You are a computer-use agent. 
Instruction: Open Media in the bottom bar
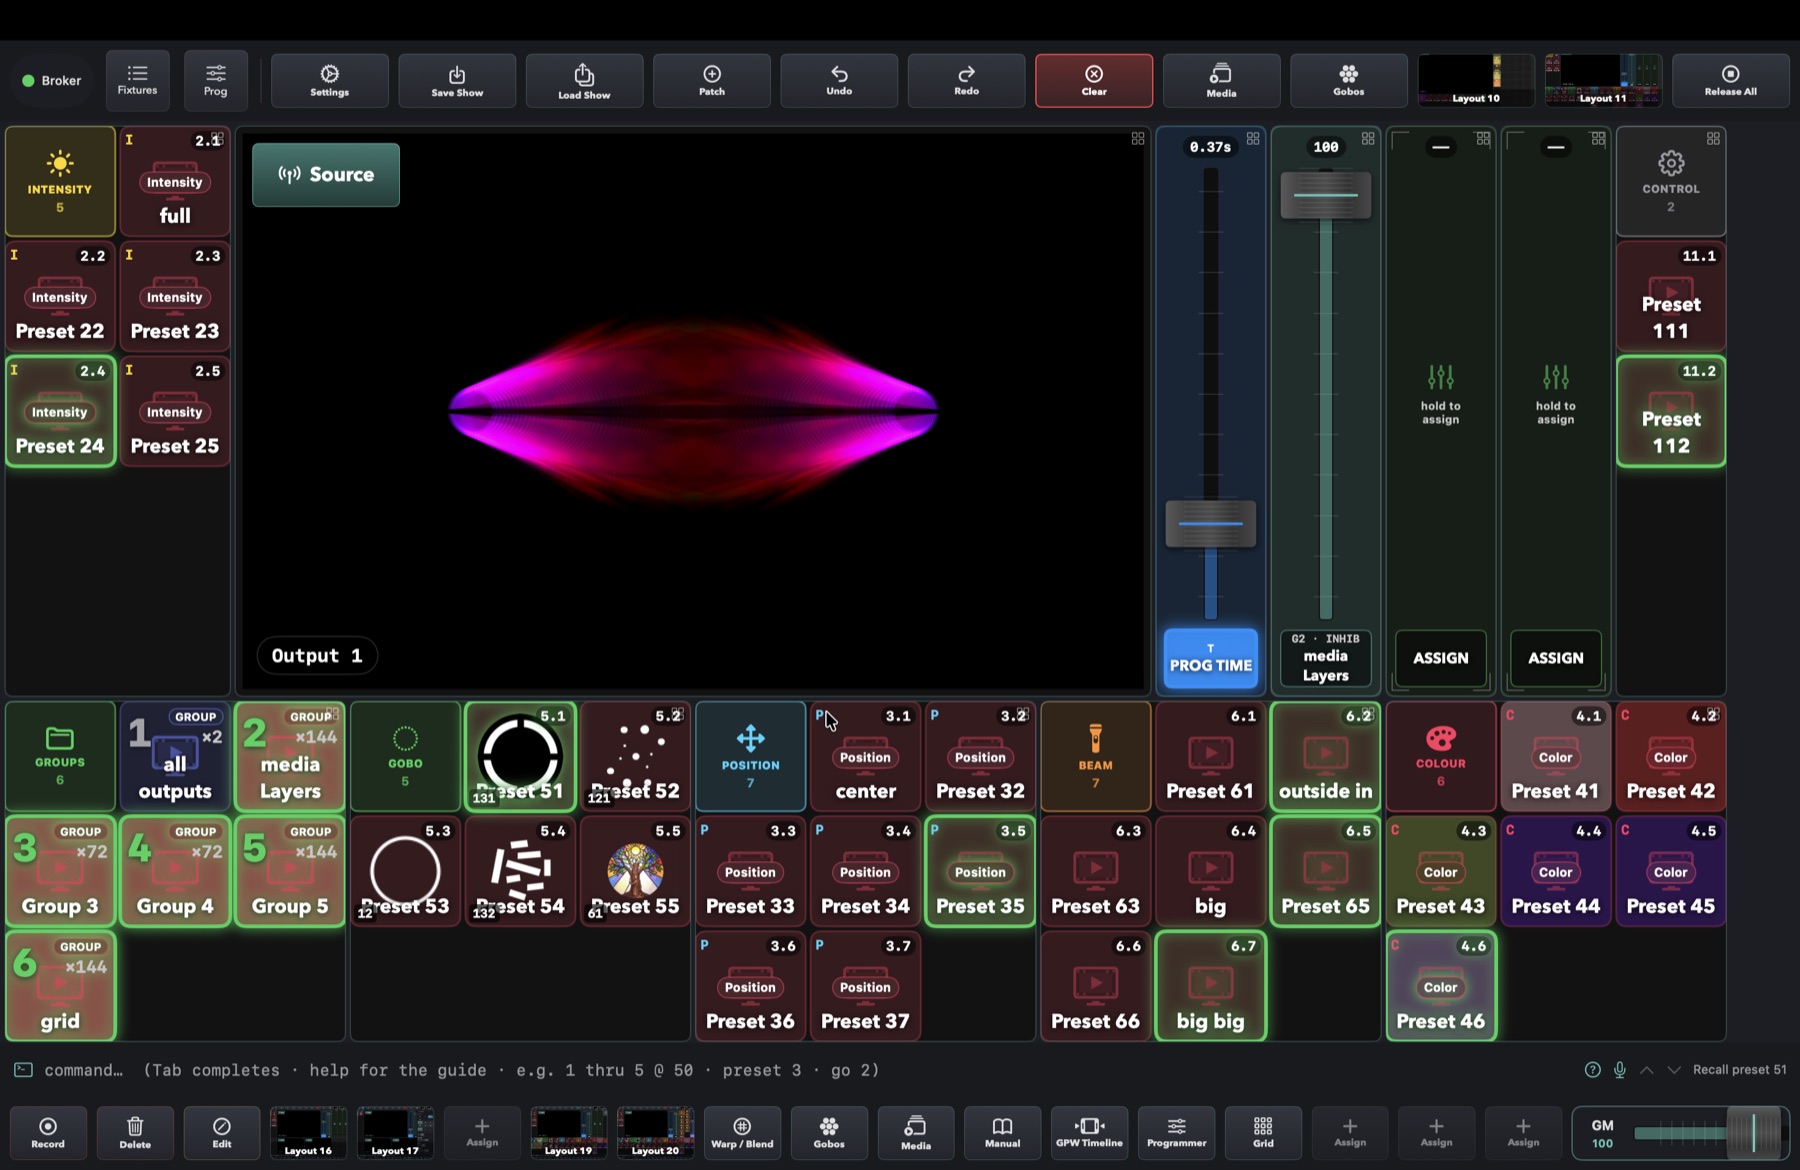click(x=916, y=1132)
